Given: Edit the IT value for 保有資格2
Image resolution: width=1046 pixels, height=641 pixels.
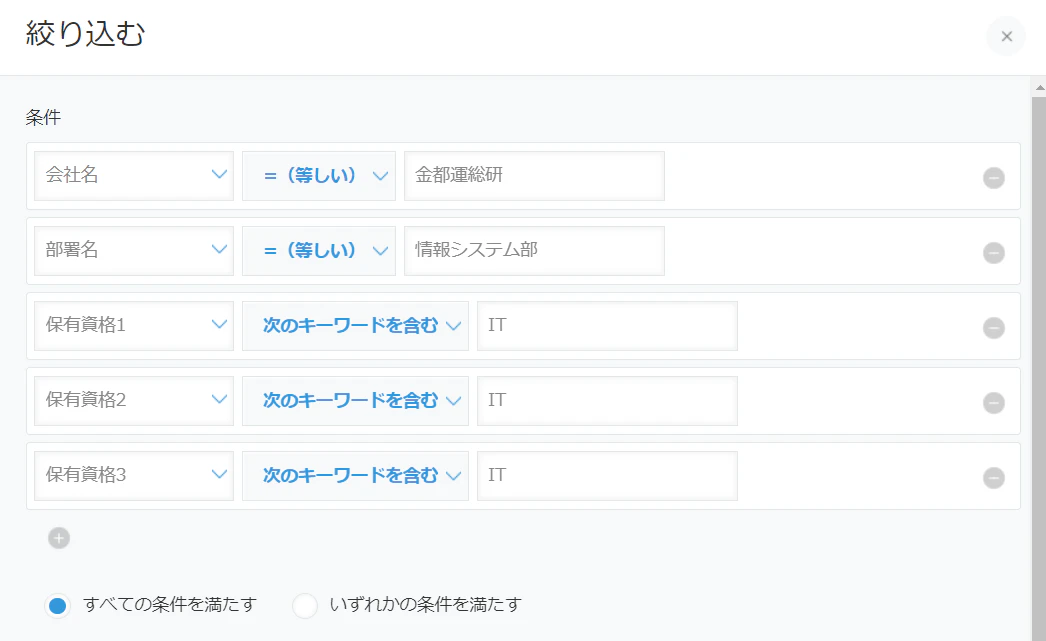Looking at the screenshot, I should pos(608,401).
